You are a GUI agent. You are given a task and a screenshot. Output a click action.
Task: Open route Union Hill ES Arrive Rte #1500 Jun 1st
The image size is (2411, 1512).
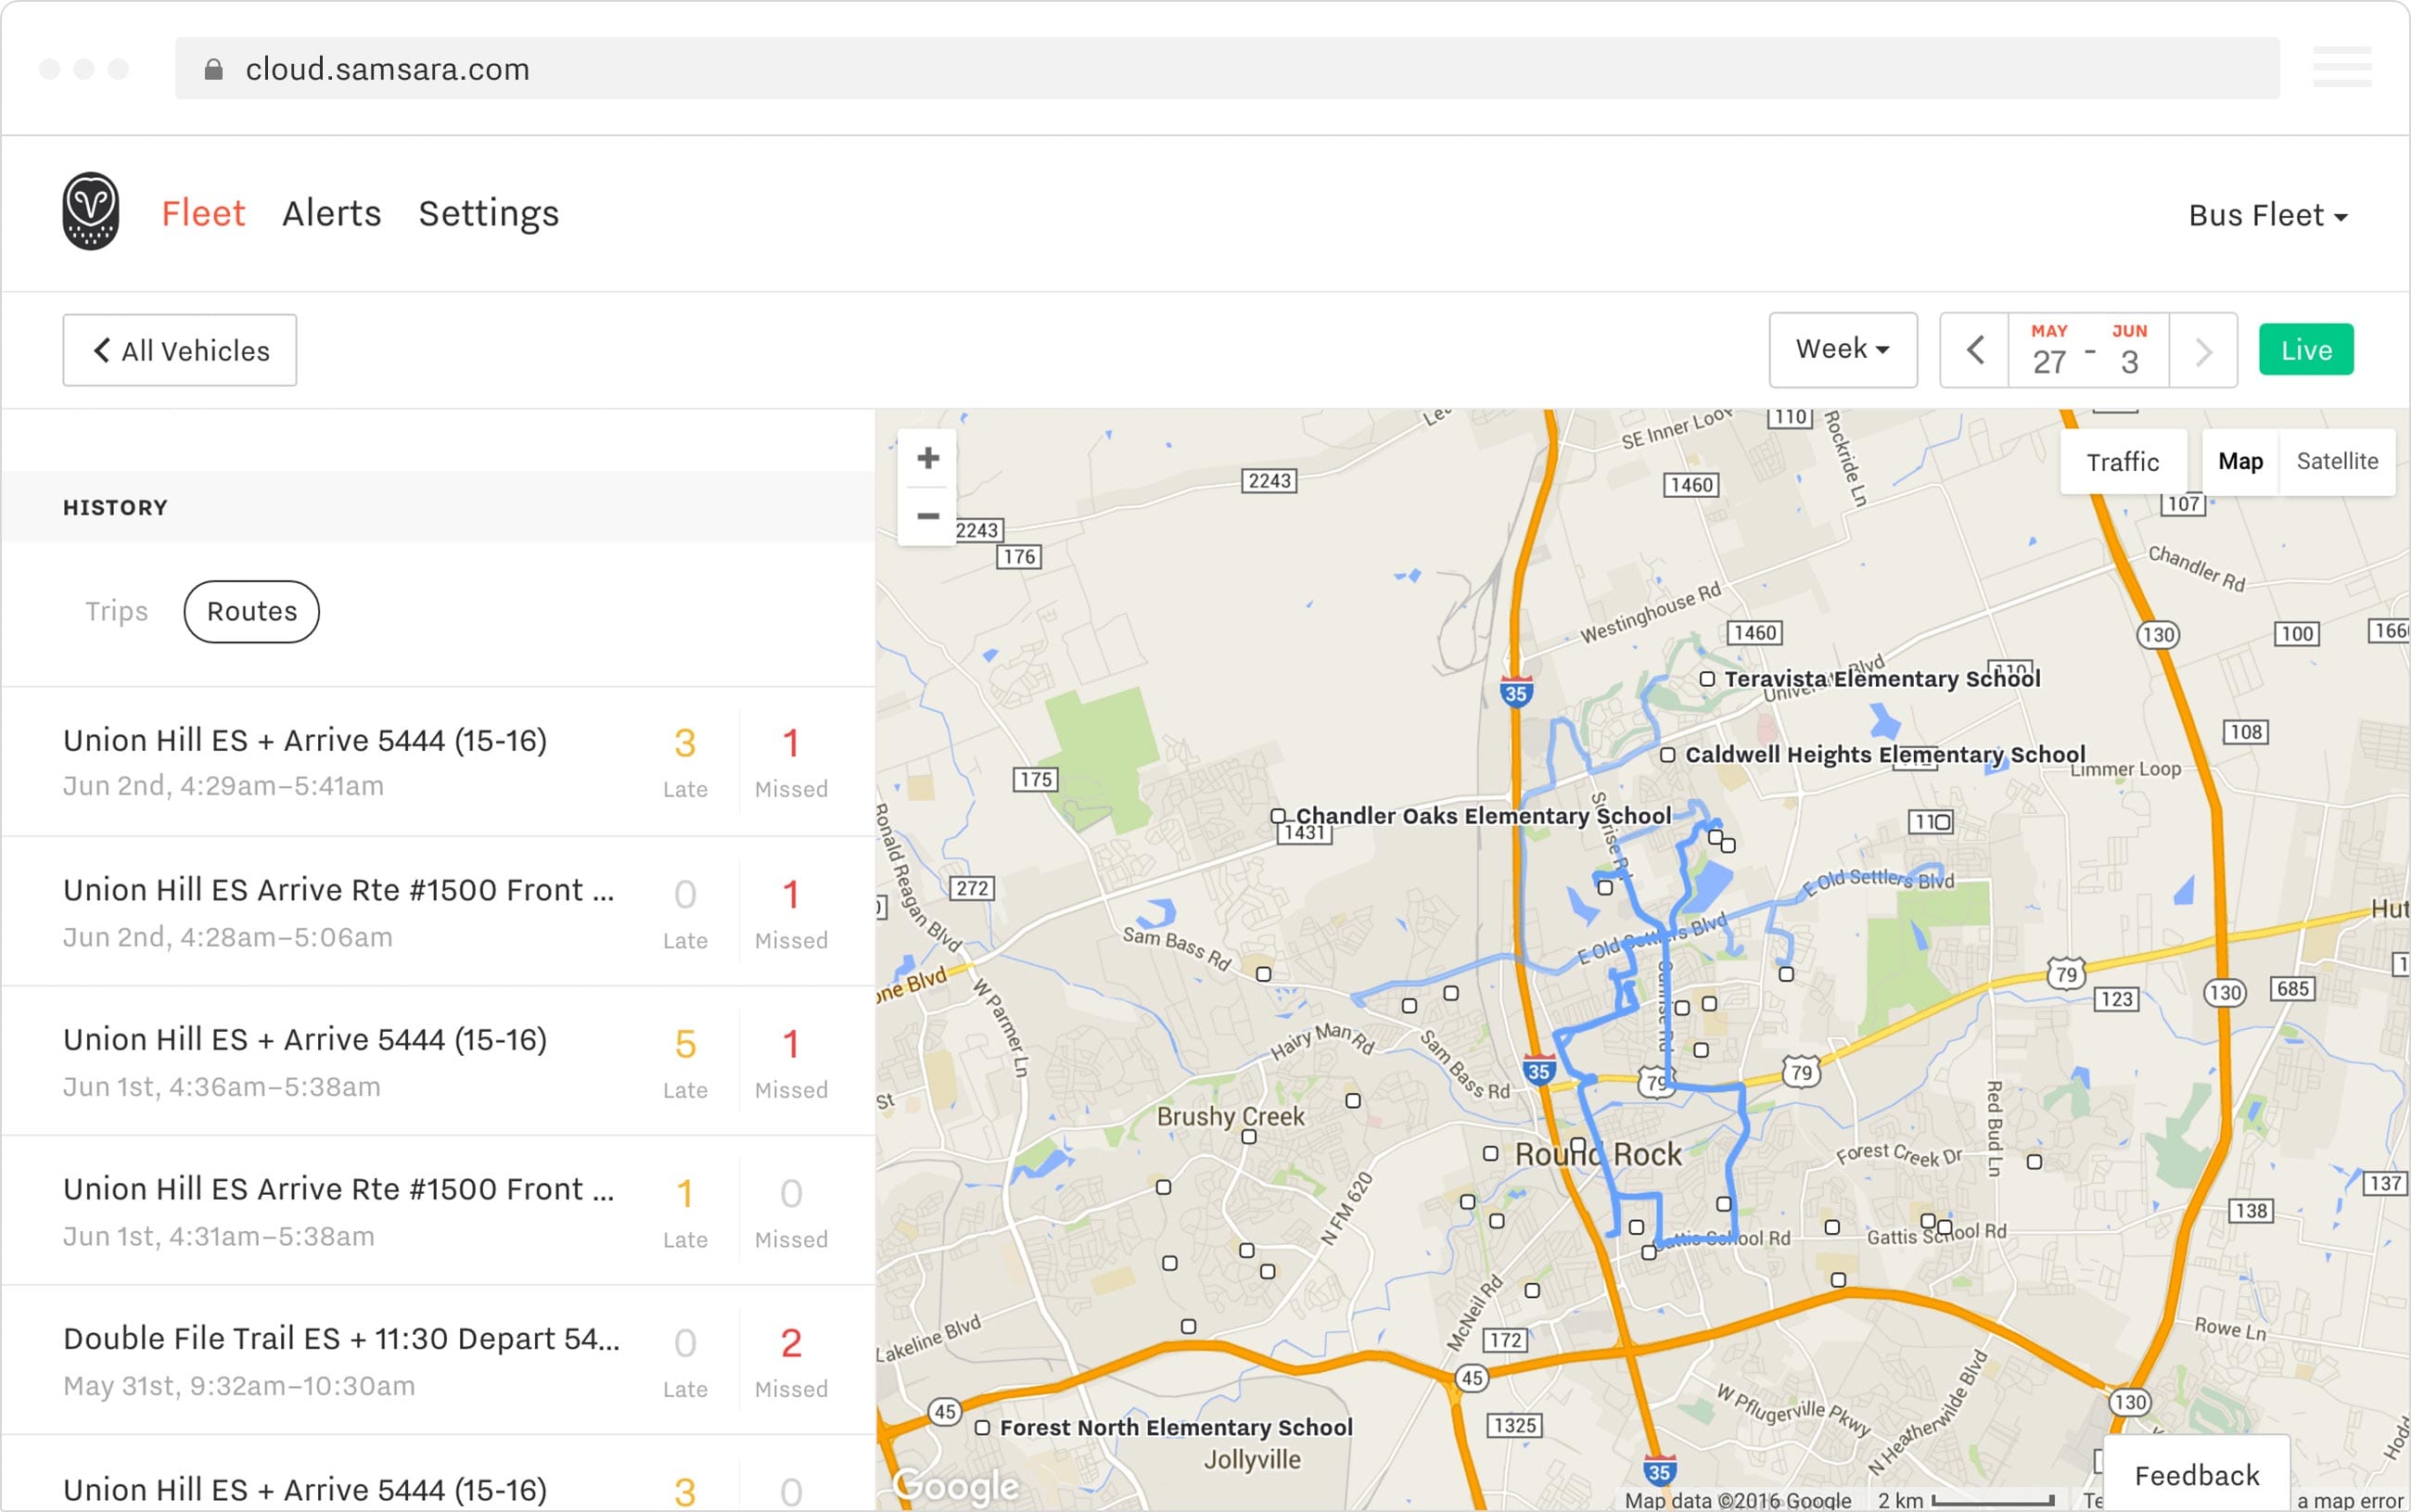click(x=438, y=1211)
